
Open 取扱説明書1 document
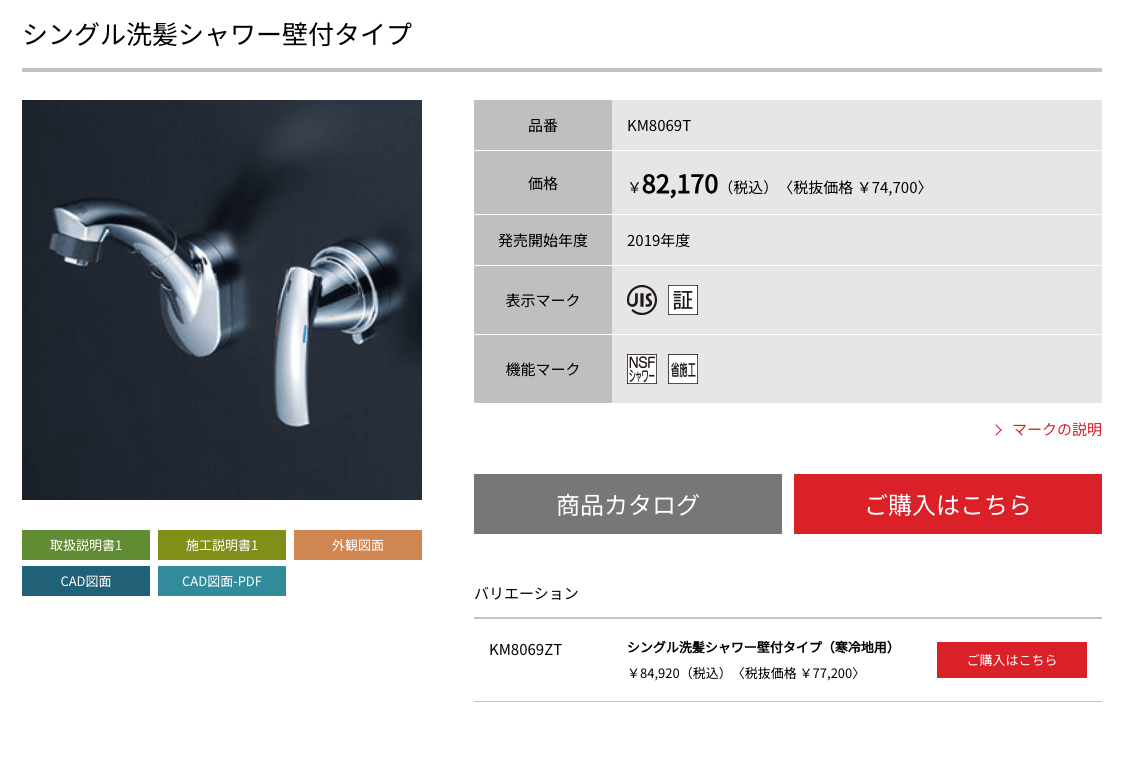pyautogui.click(x=86, y=545)
